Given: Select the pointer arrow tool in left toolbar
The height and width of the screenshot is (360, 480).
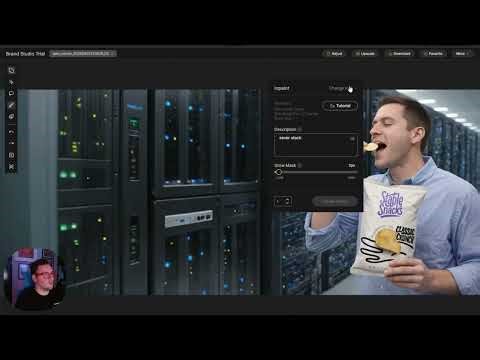Looking at the screenshot, I should pos(11,82).
